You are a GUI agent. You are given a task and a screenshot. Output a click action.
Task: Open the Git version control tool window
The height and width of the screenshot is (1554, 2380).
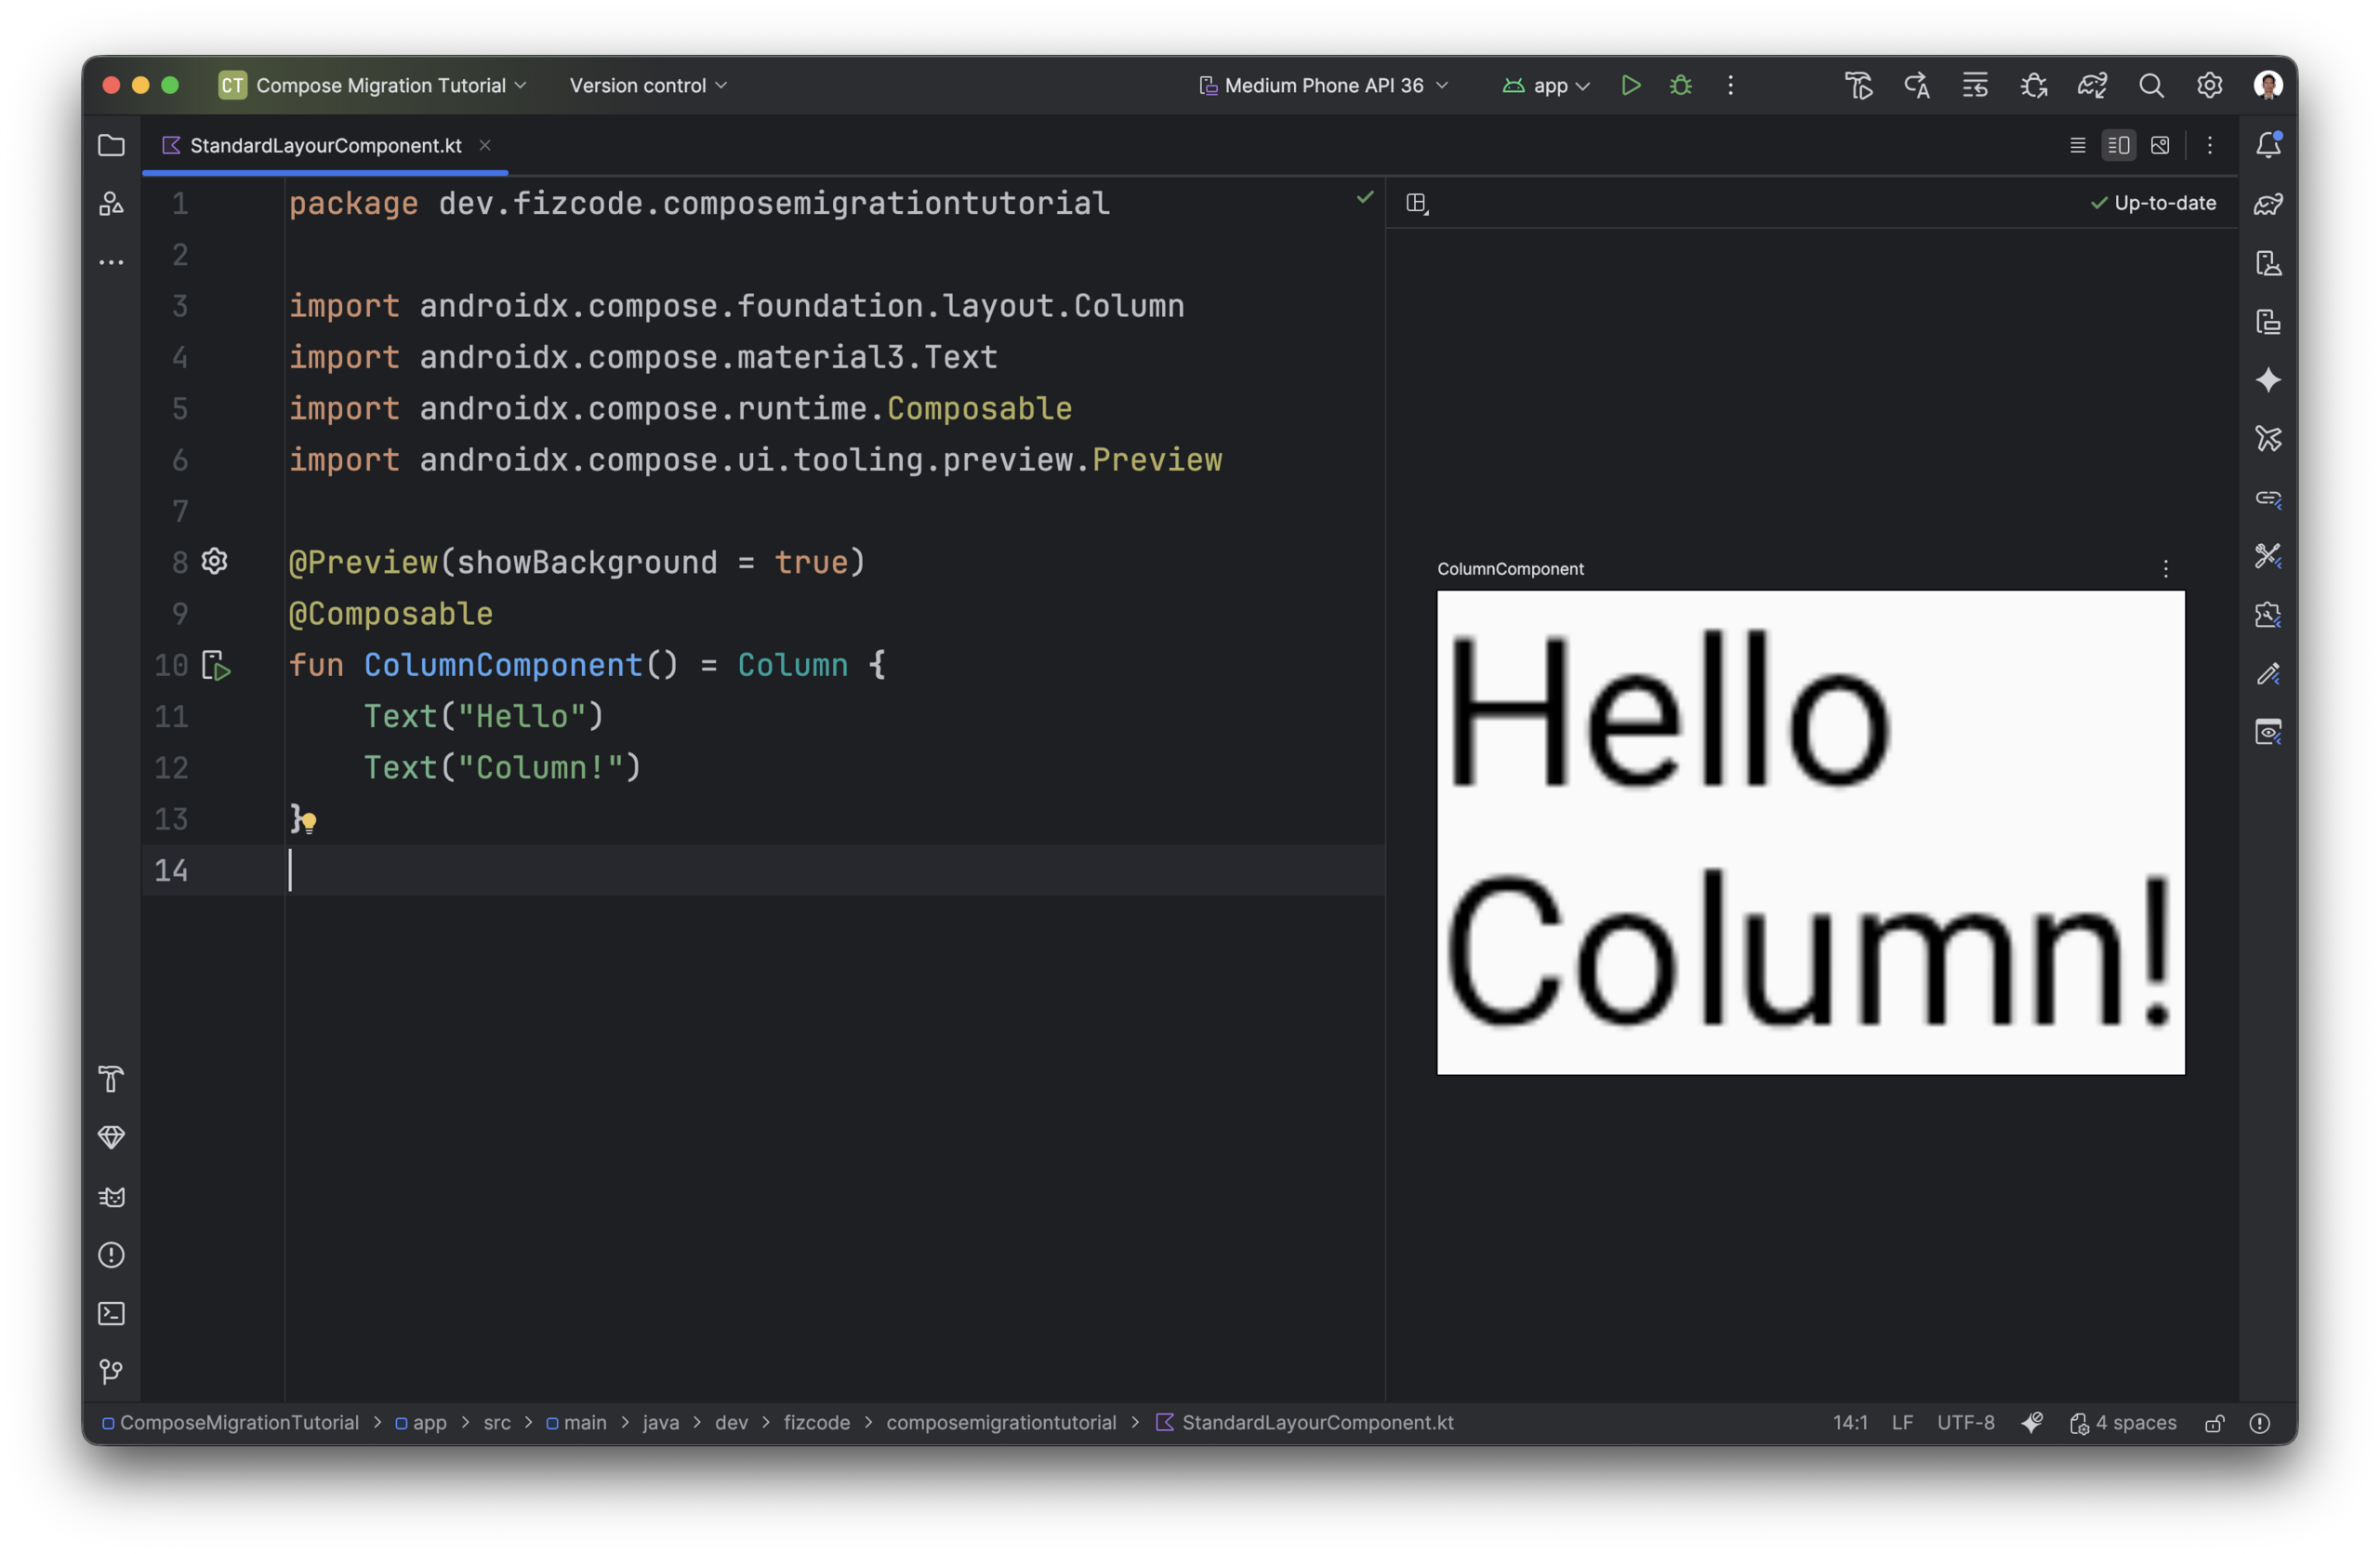(111, 1371)
